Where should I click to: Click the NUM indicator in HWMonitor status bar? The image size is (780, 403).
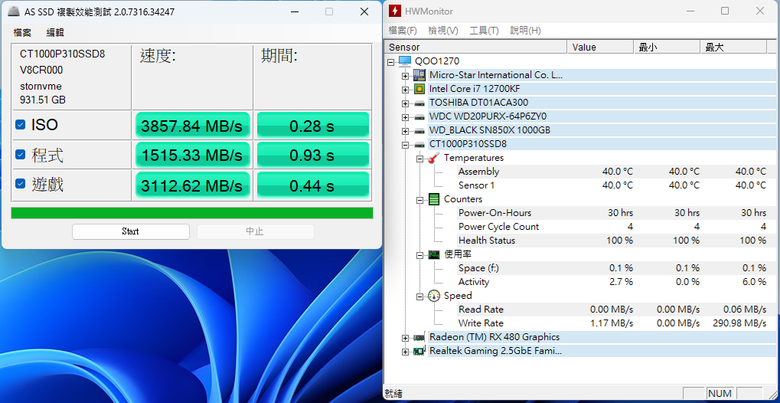tap(719, 394)
